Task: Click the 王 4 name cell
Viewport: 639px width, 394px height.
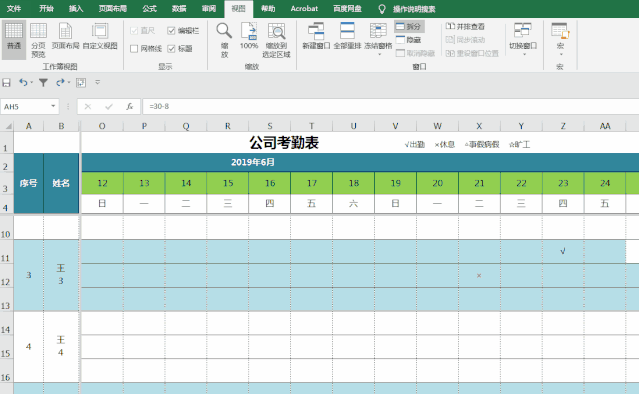Action: (61, 346)
